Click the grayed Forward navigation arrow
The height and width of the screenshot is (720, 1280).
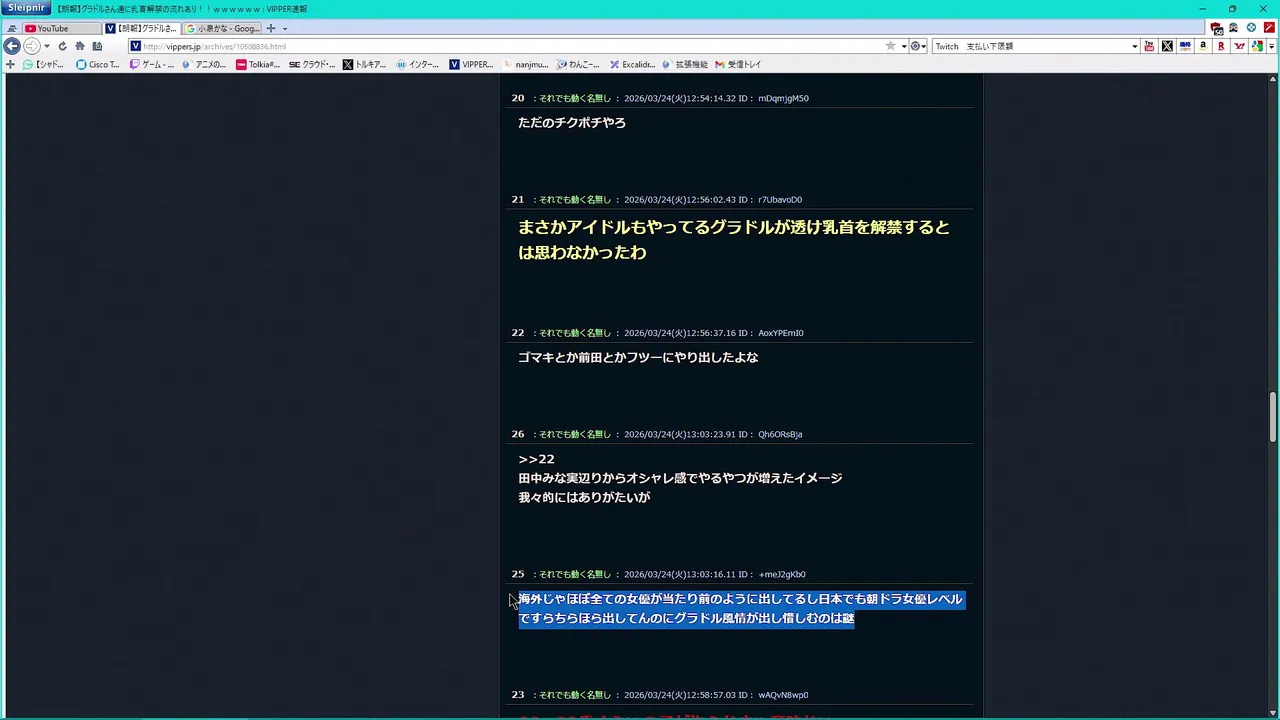click(x=31, y=46)
